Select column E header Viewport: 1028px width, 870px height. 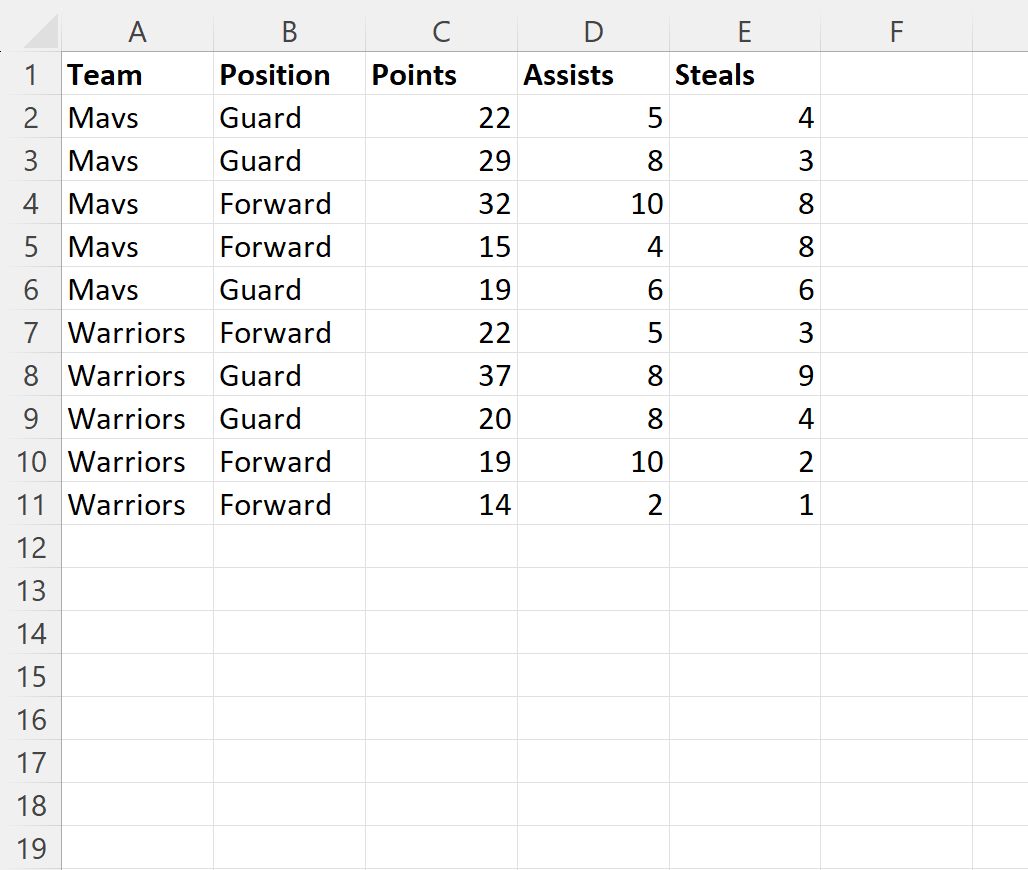[745, 31]
